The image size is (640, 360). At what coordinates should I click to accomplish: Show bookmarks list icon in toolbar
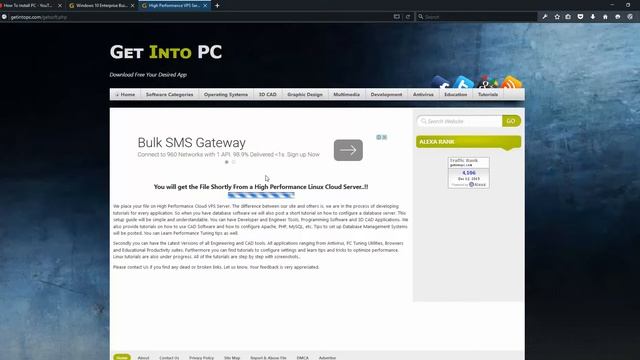click(x=568, y=17)
